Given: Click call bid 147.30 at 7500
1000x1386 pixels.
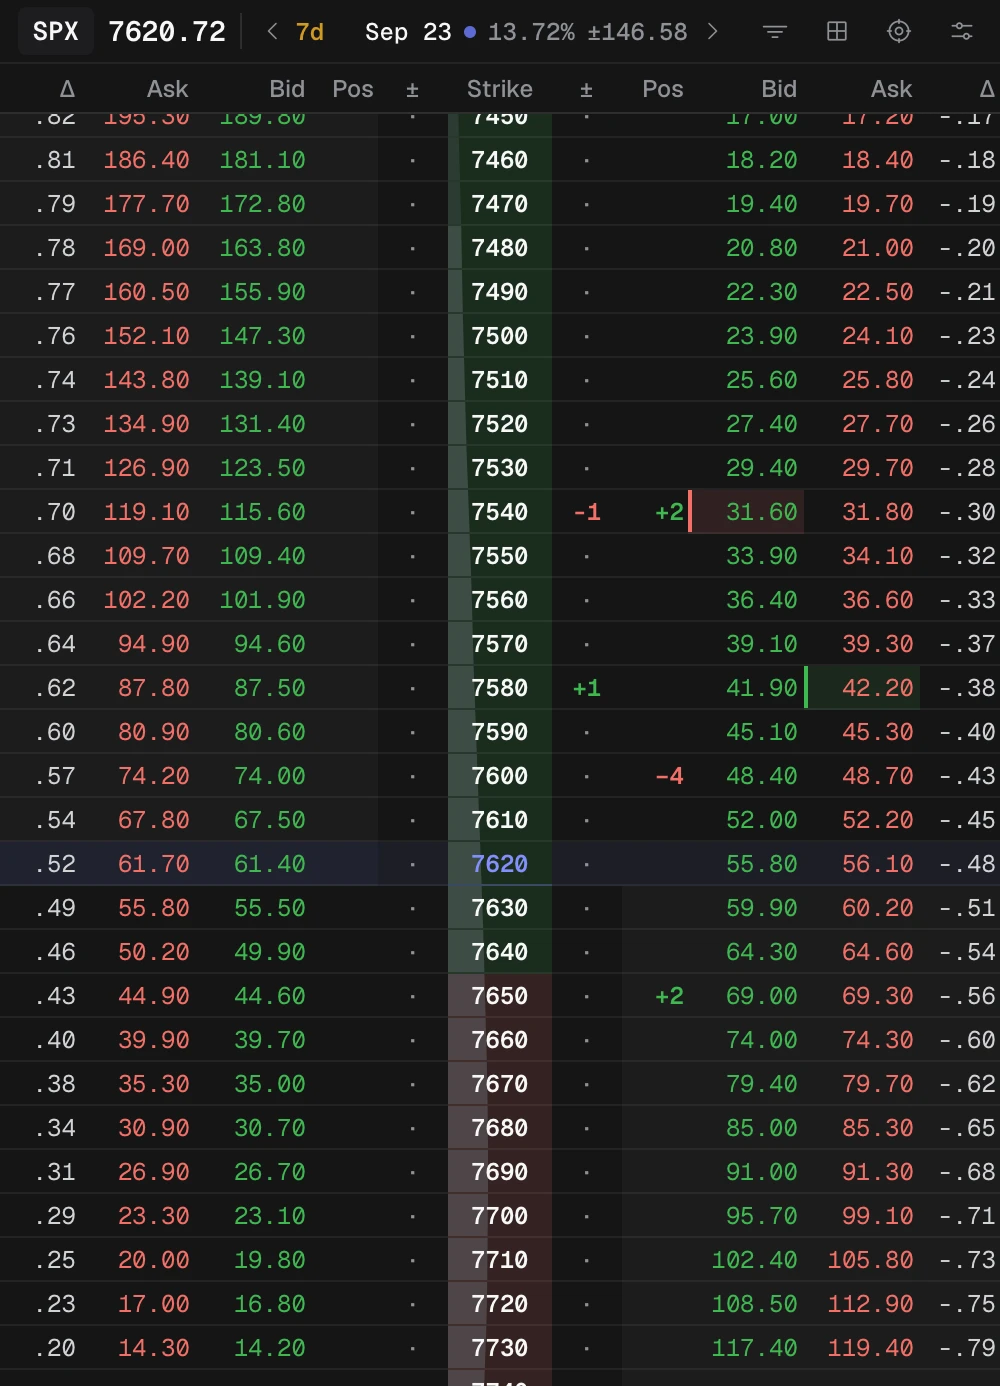Looking at the screenshot, I should pyautogui.click(x=263, y=336).
